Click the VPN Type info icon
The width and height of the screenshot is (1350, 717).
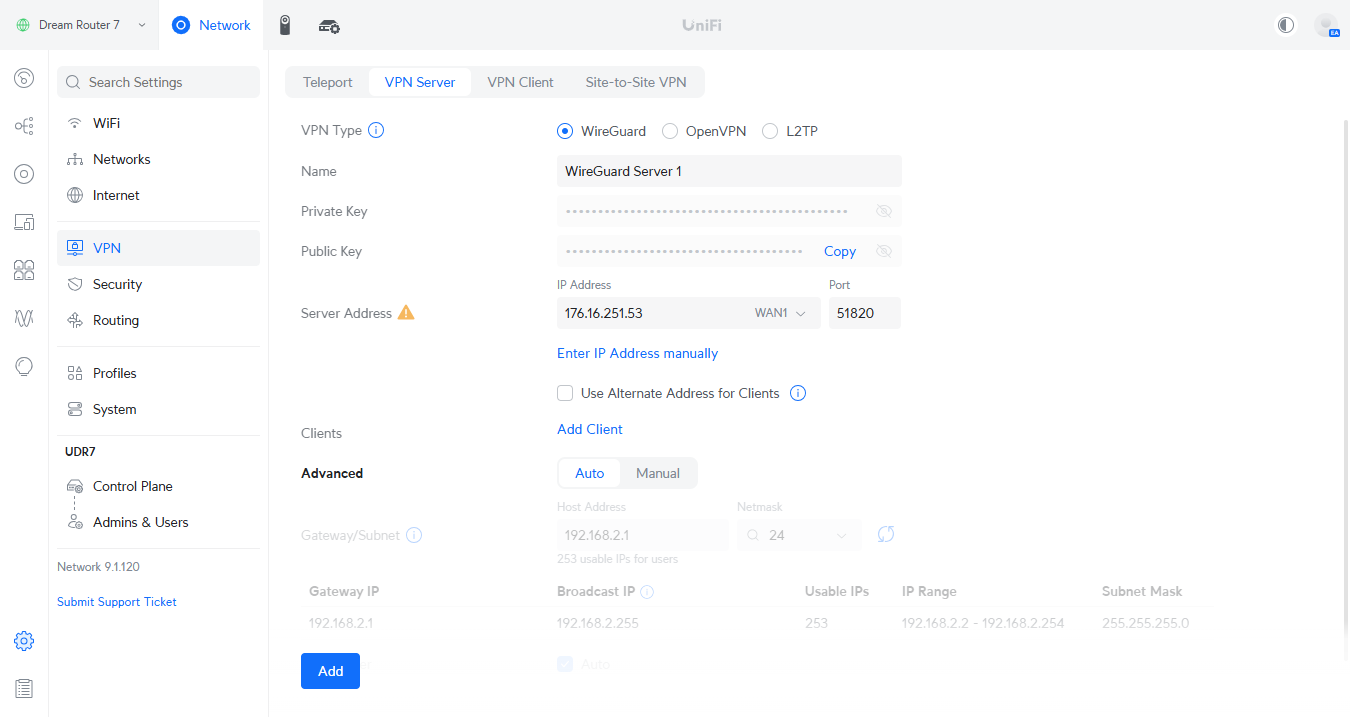[x=376, y=130]
